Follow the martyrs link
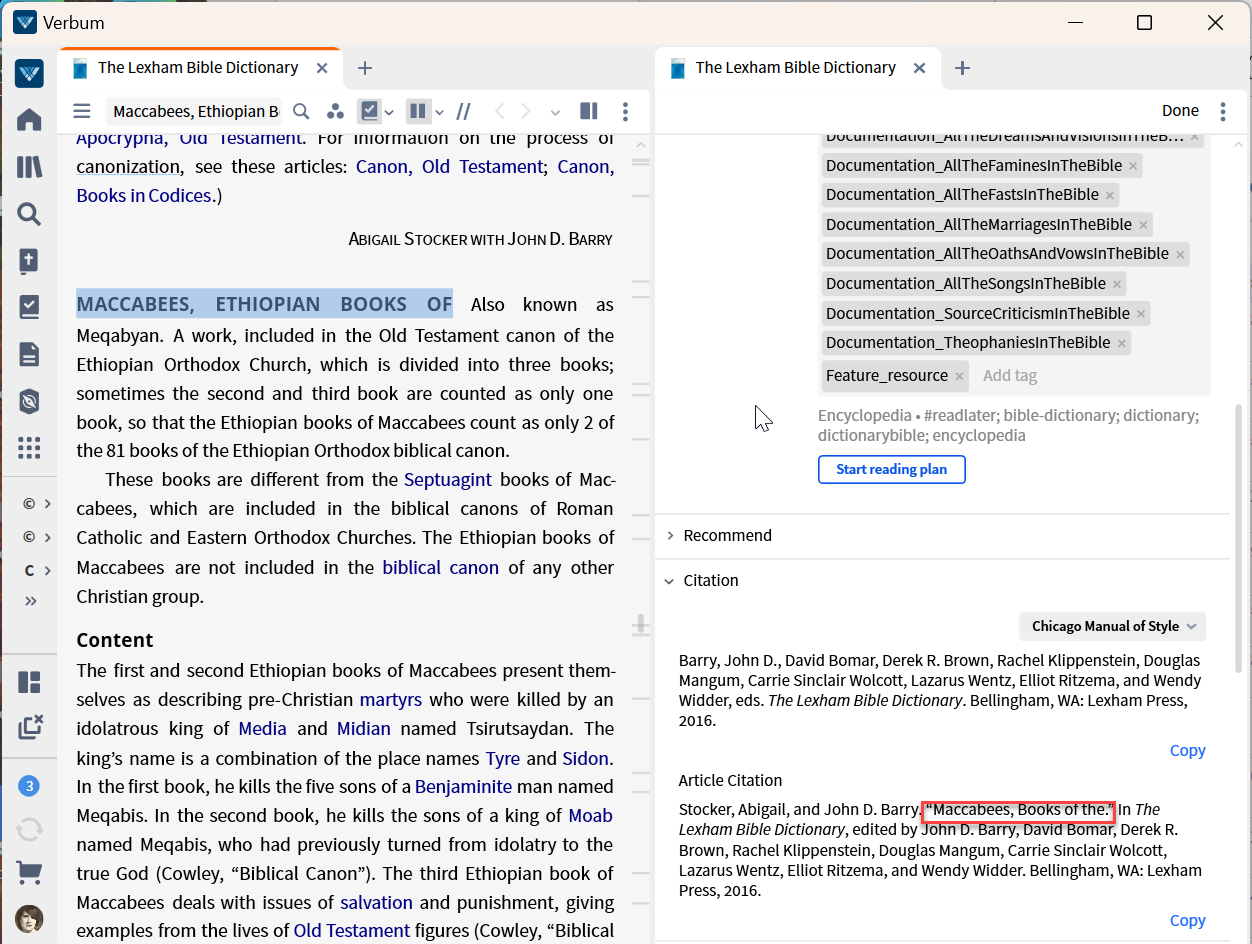 (390, 699)
